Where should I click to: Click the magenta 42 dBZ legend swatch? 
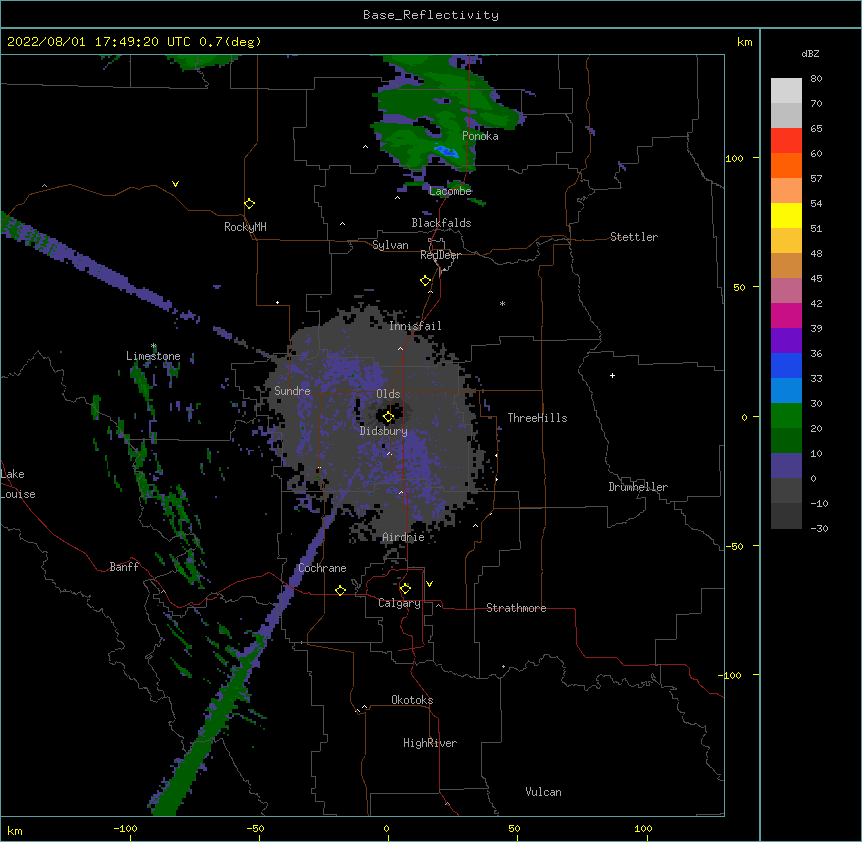[786, 315]
